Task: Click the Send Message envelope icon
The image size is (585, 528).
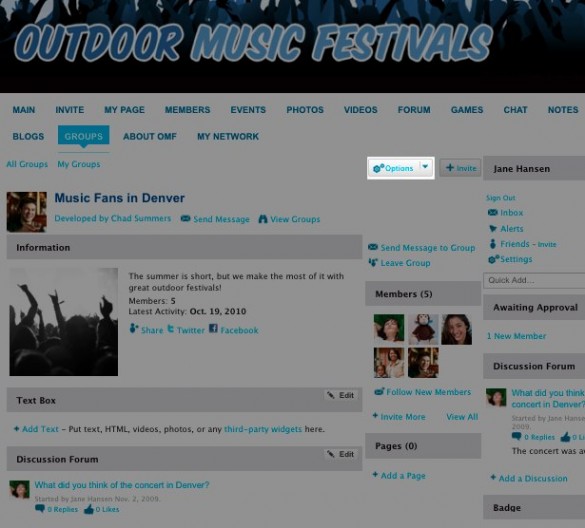Action: tap(185, 218)
